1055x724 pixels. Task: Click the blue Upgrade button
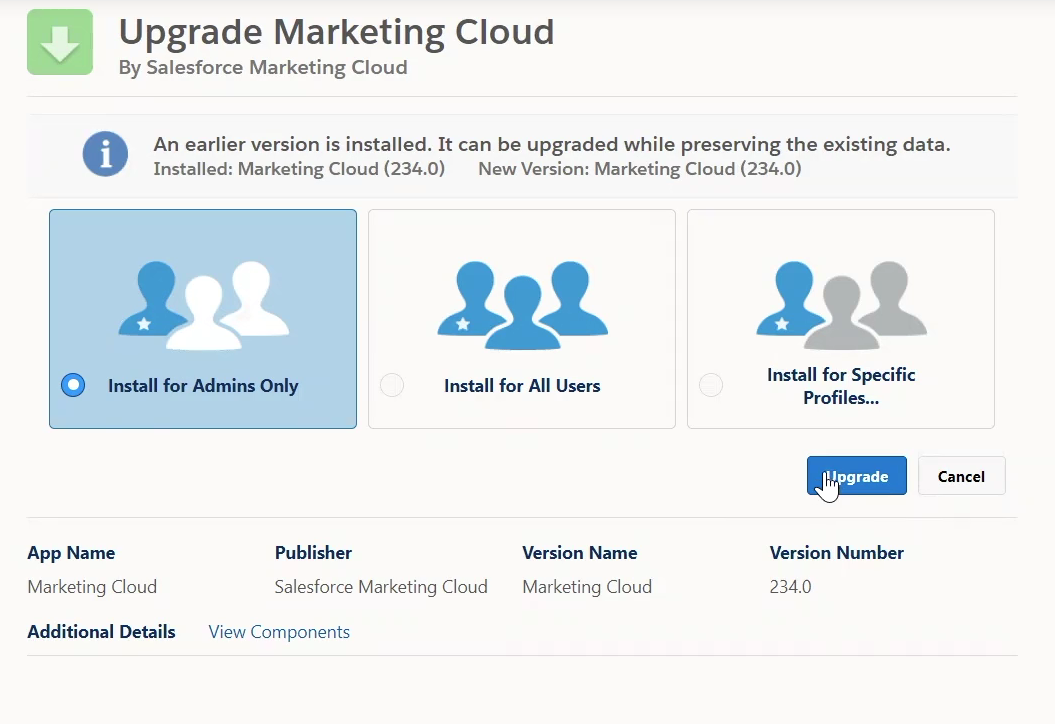(x=857, y=476)
